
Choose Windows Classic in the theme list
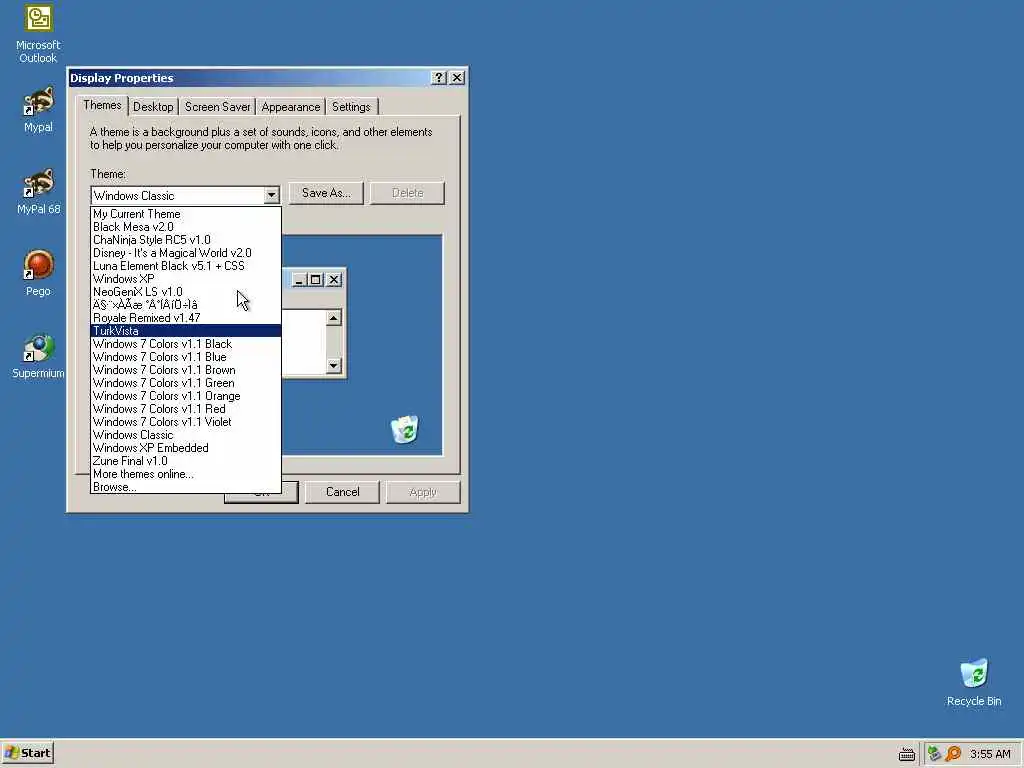[185, 435]
